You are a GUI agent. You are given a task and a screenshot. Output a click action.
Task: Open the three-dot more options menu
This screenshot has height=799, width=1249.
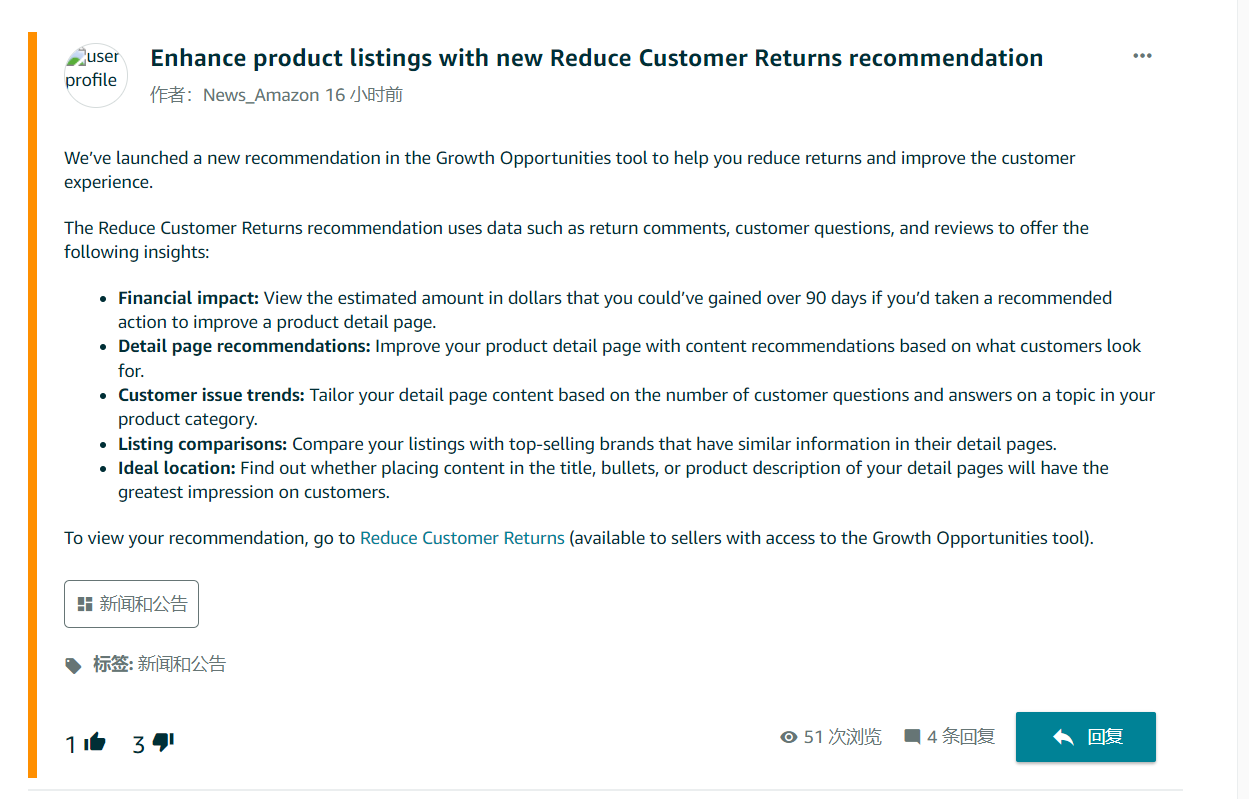[1142, 56]
